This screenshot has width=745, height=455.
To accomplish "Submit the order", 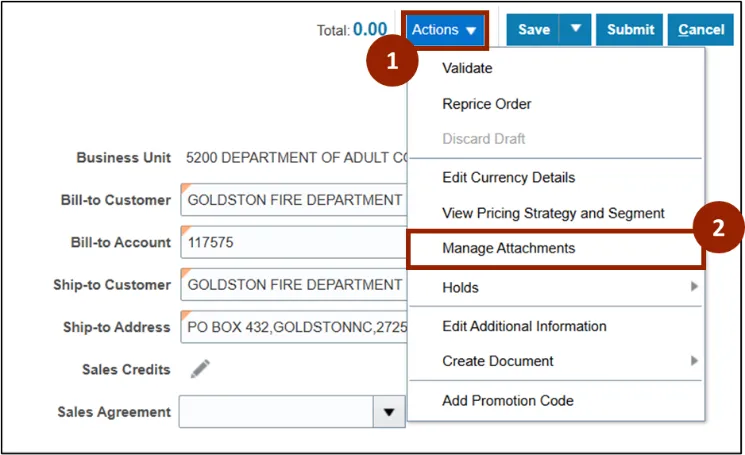I will [x=630, y=30].
